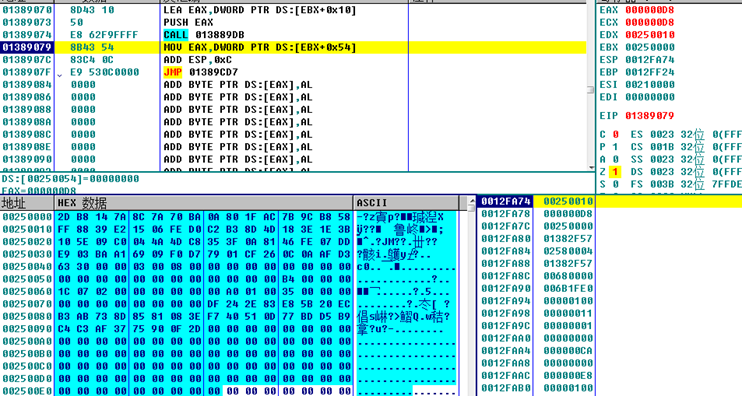742x396 pixels.
Task: Select dump row address 00250010
Action: pyautogui.click(x=27, y=229)
